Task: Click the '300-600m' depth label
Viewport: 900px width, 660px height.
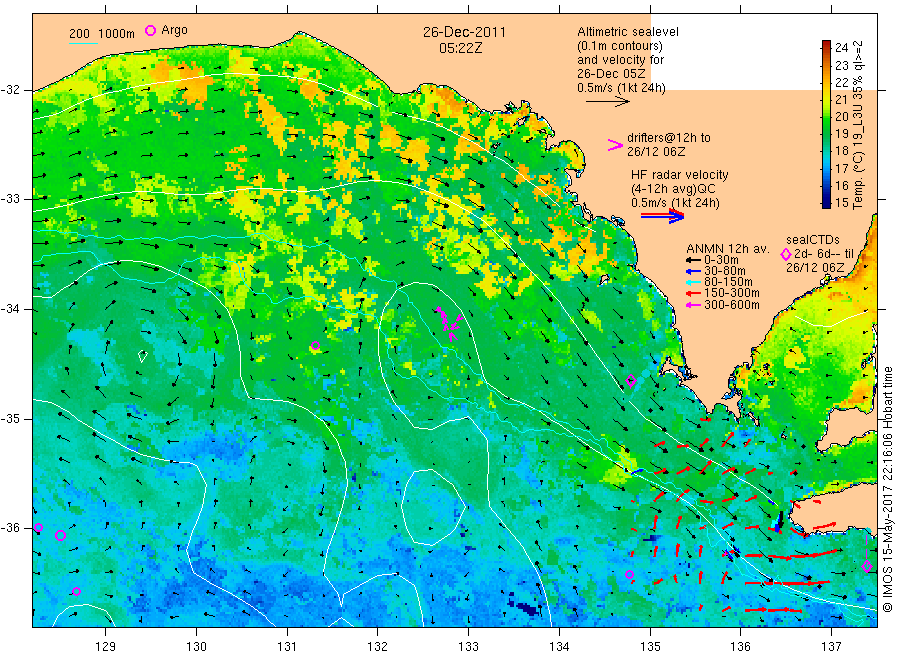Action: pos(731,305)
